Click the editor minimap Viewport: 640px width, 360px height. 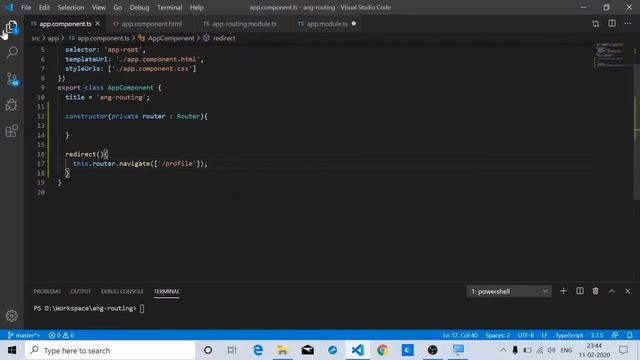click(612, 55)
